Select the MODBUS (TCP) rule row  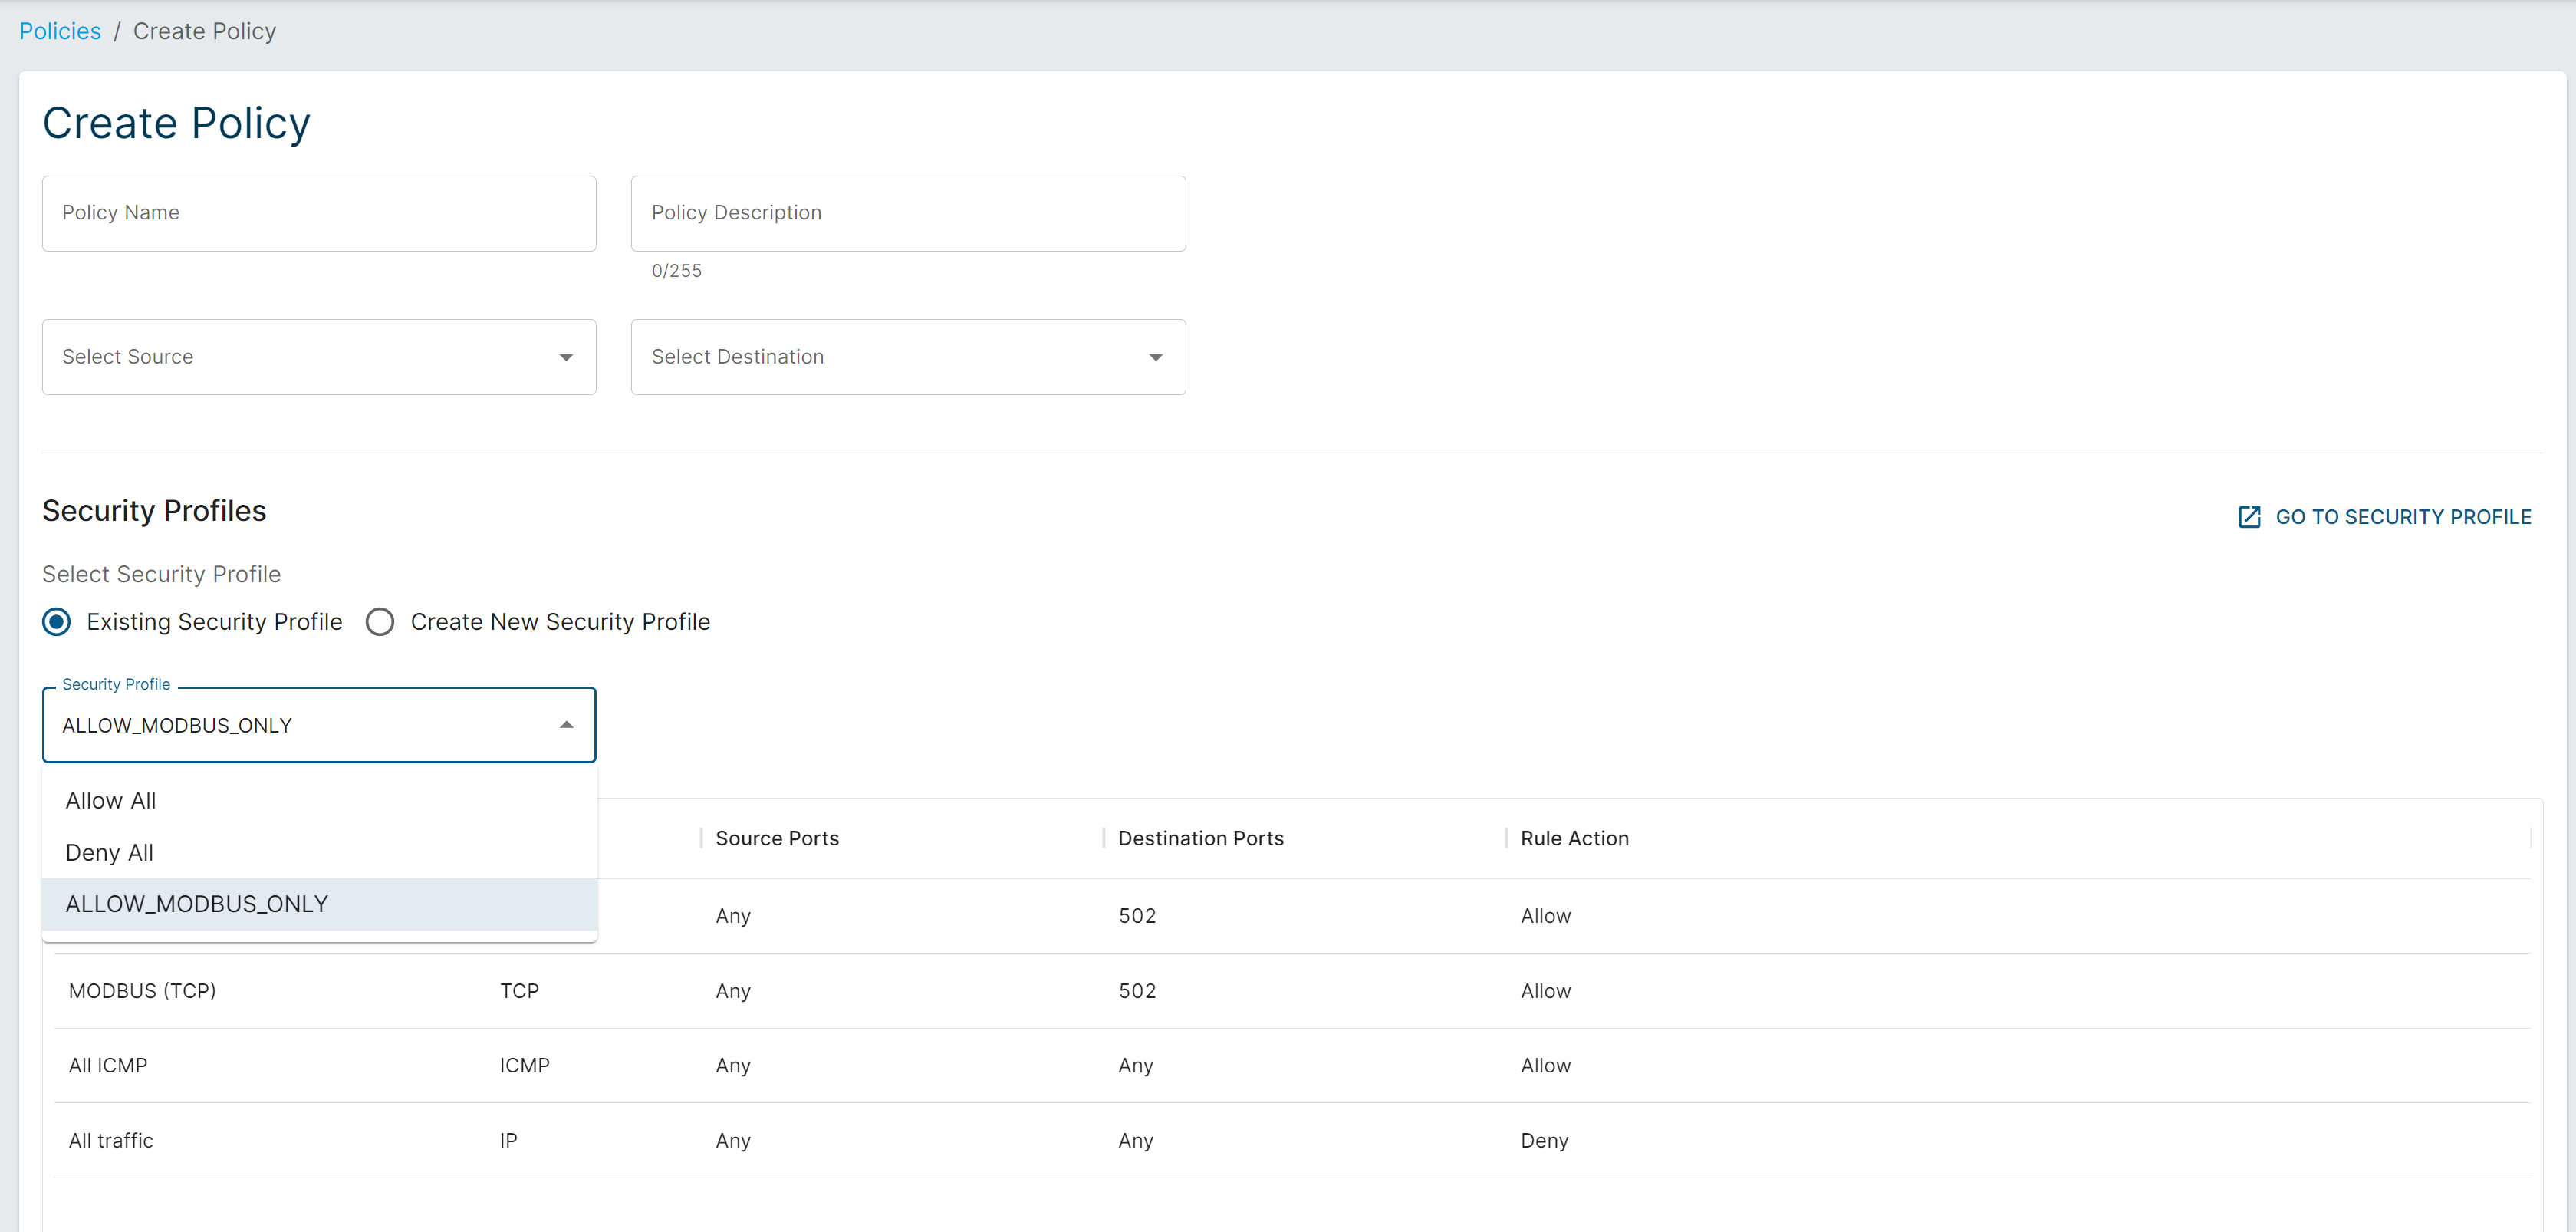tap(142, 991)
